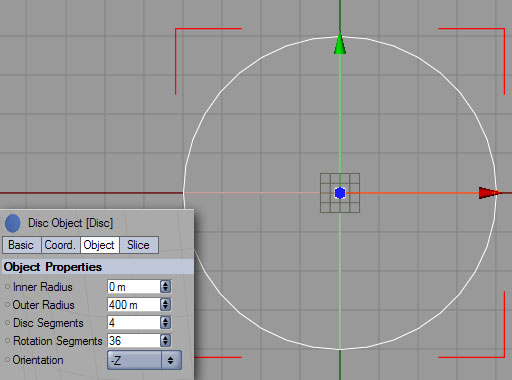512x380 pixels.
Task: Adjust the Disc Segments stepper arrows
Action: 166,323
